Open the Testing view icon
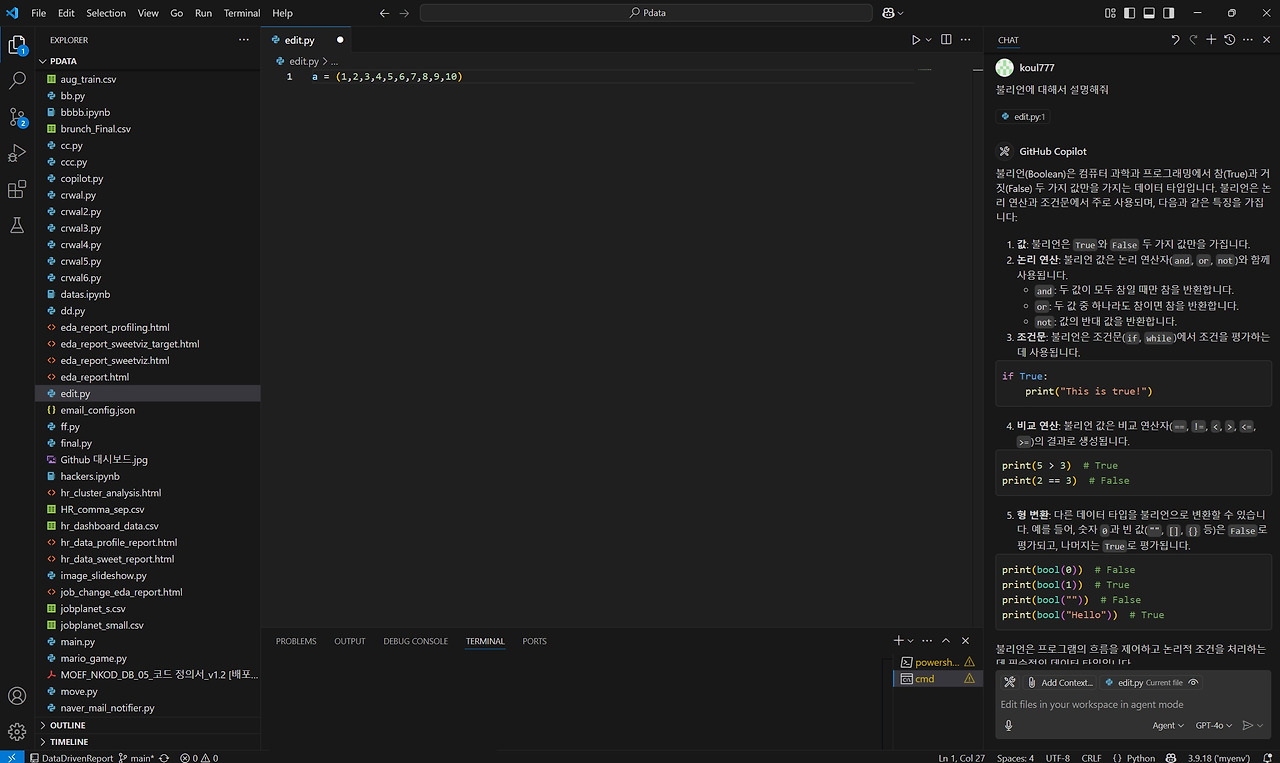 click(x=16, y=225)
